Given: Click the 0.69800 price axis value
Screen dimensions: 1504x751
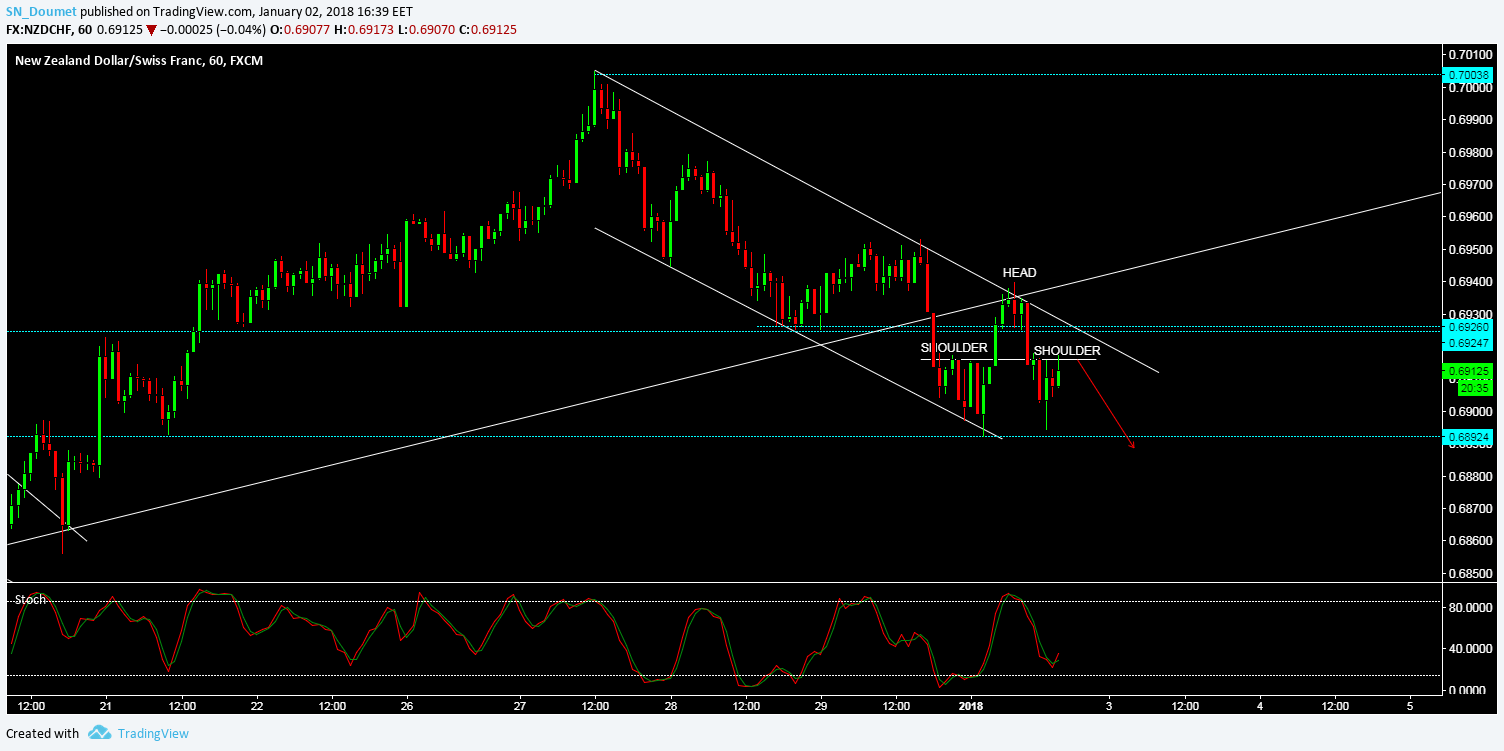Looking at the screenshot, I should point(1470,153).
